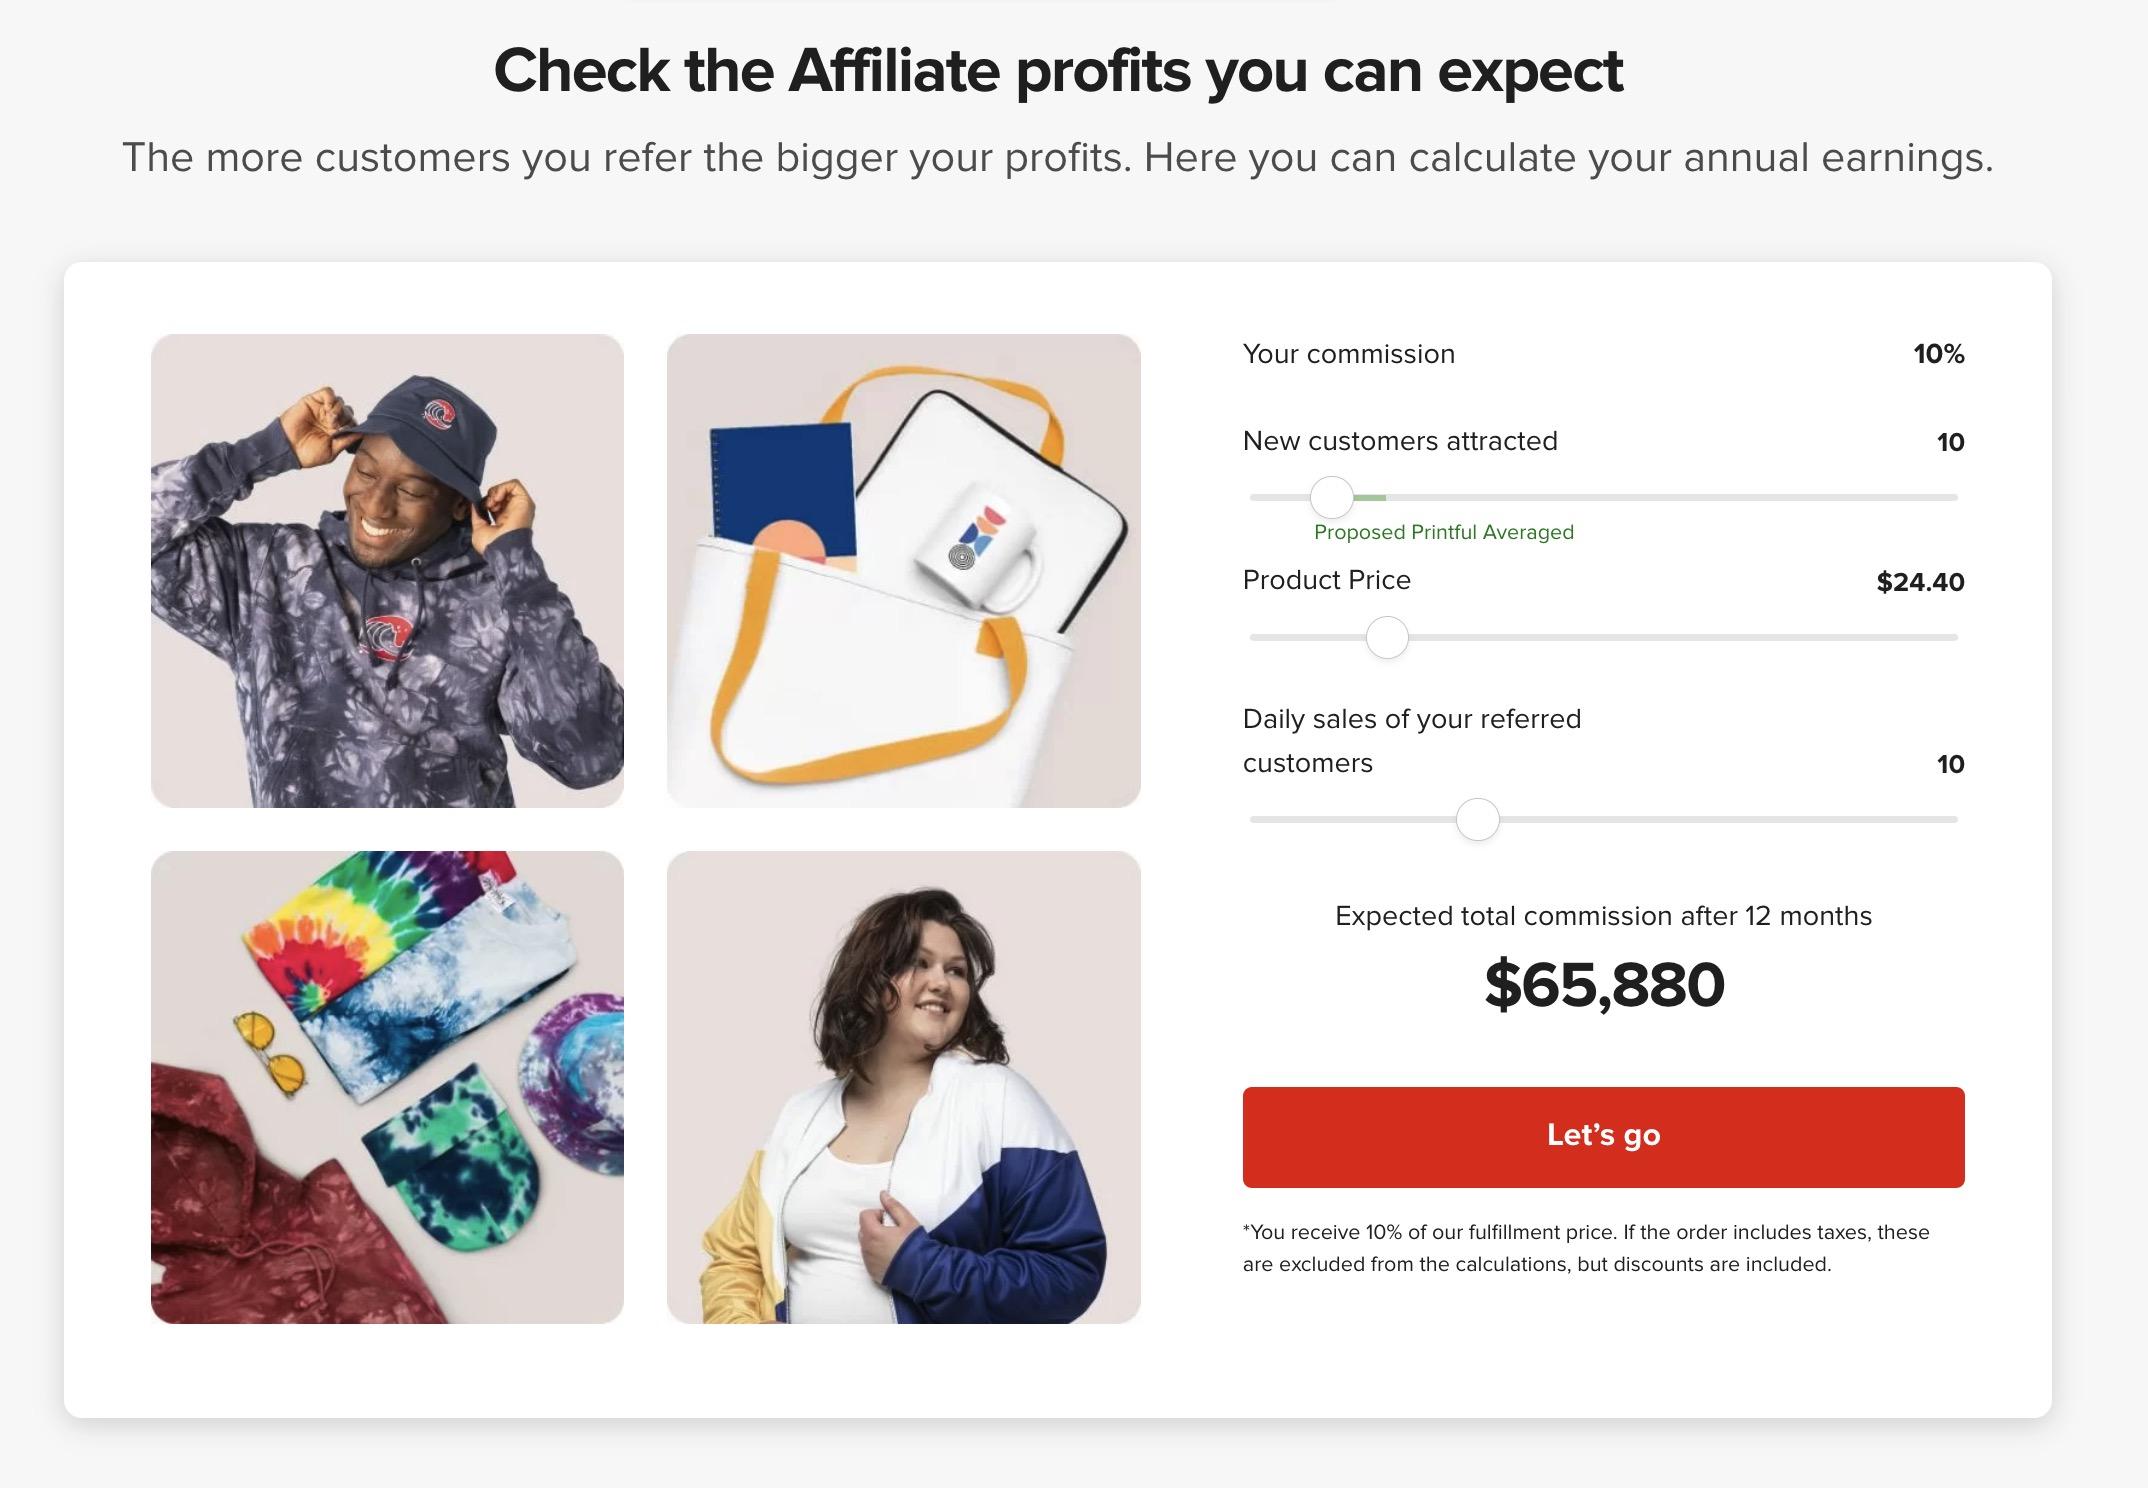Click the Daily sales slider handle

tap(1477, 819)
